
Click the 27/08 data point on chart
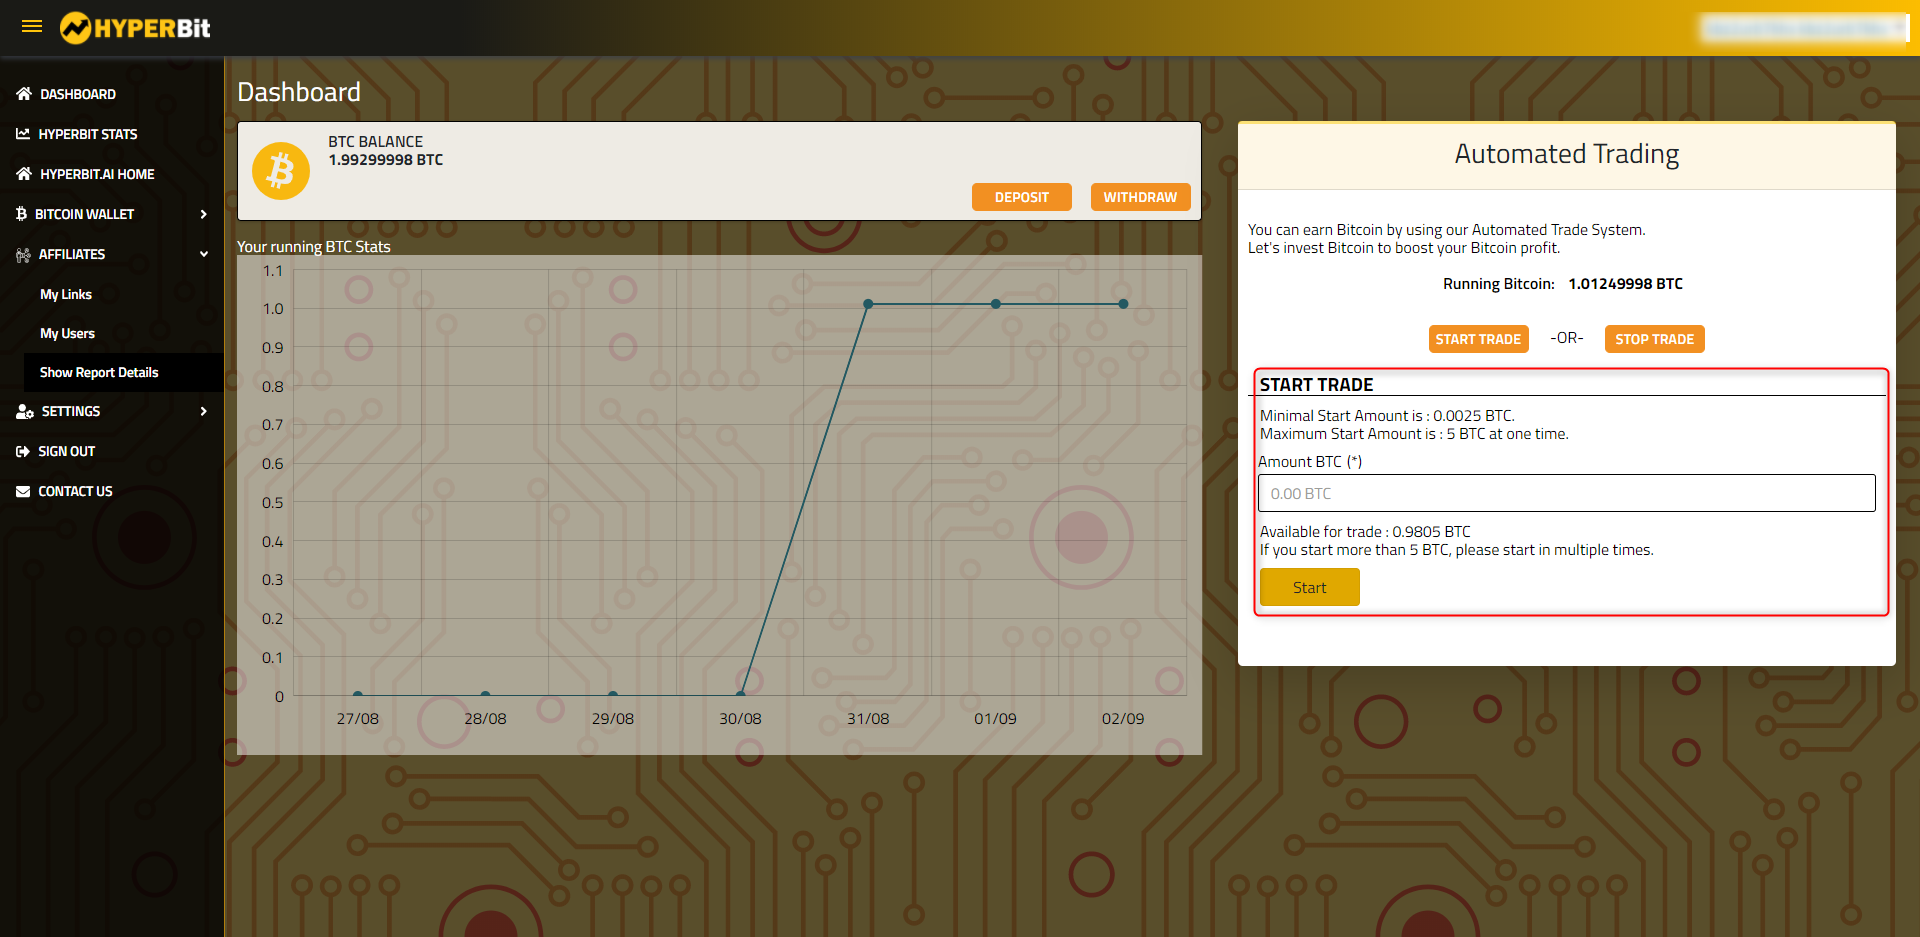(x=358, y=694)
